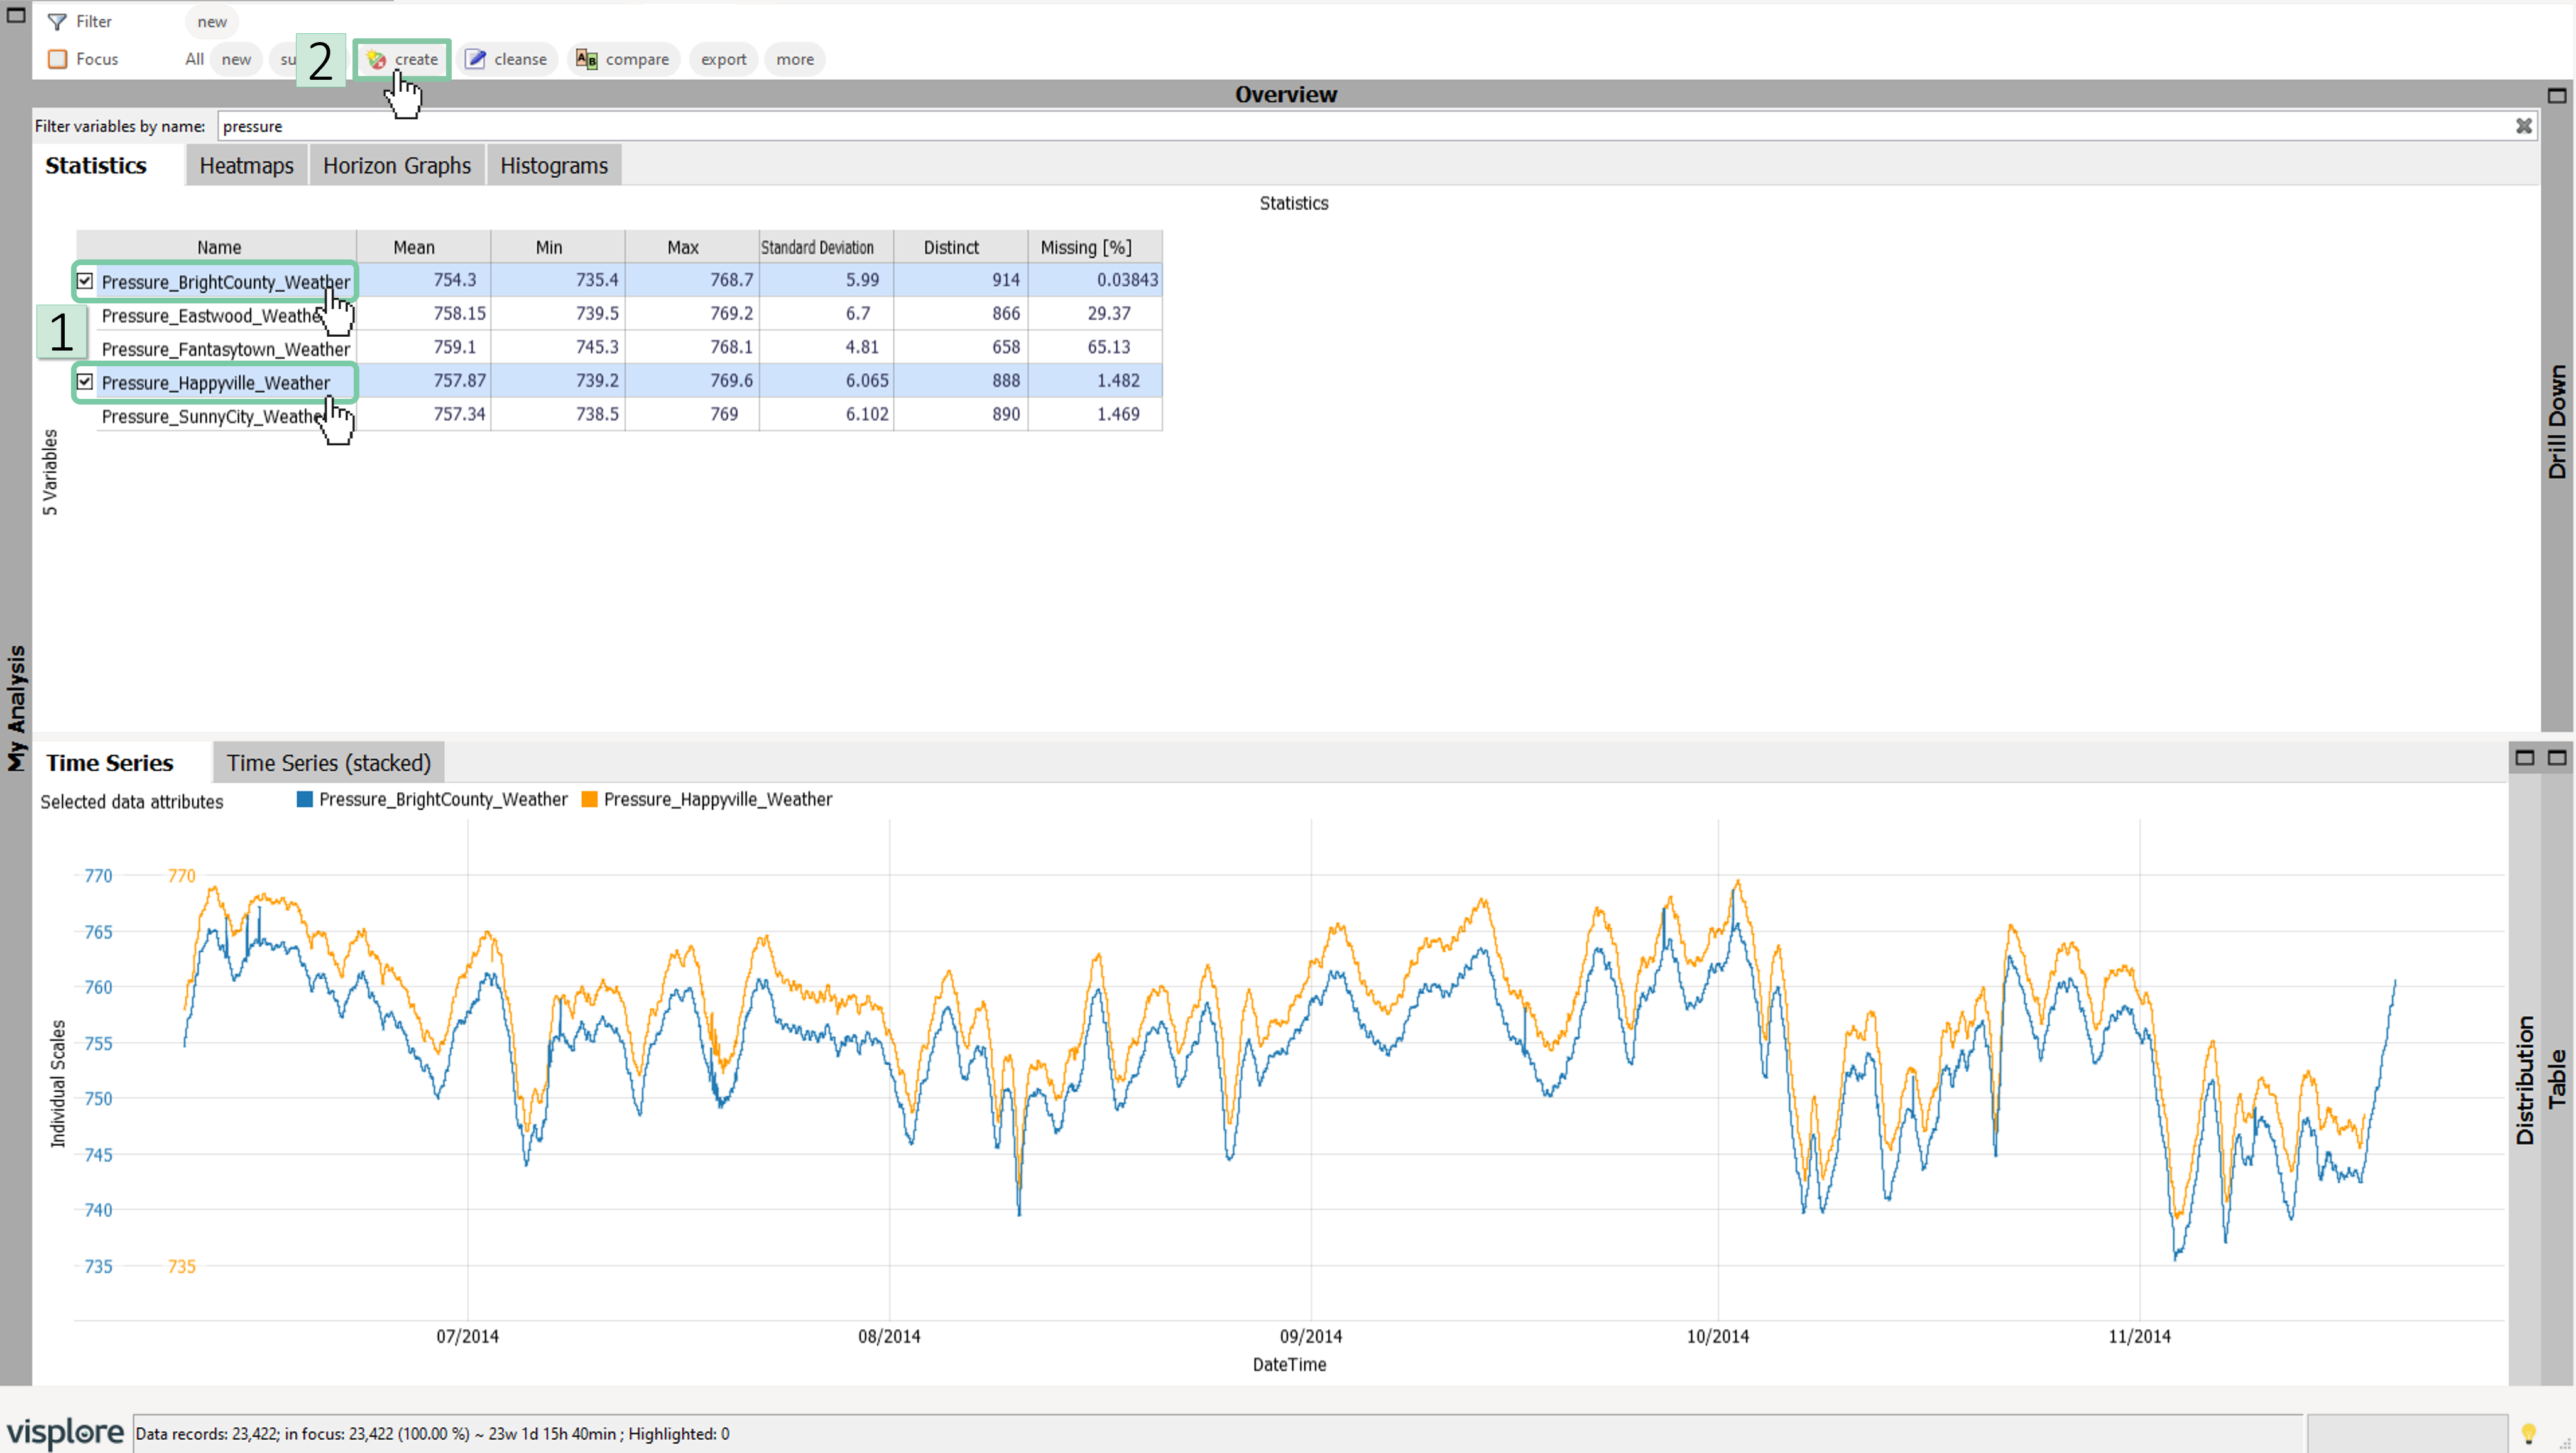Uncheck the Pressure_BrightCounty_Weather checkbox

[85, 281]
